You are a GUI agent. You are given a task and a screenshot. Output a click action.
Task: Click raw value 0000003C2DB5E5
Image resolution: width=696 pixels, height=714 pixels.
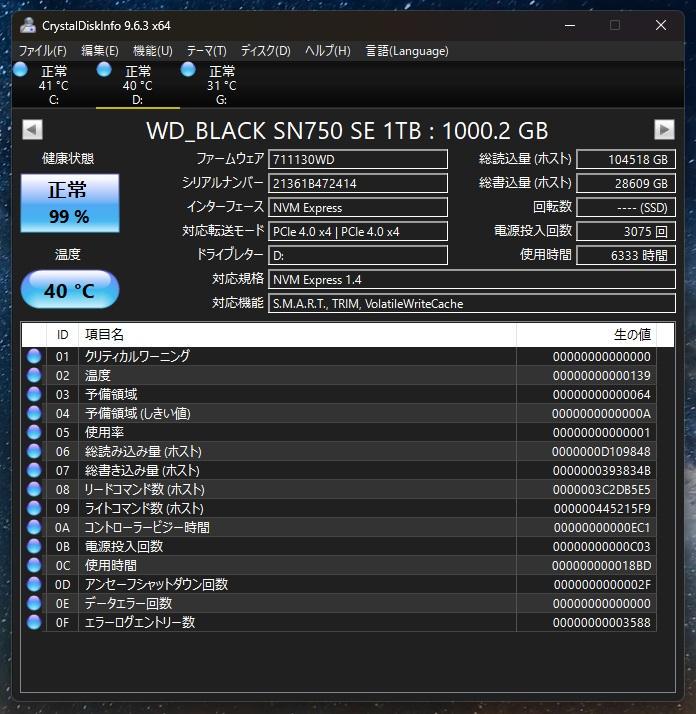point(601,490)
